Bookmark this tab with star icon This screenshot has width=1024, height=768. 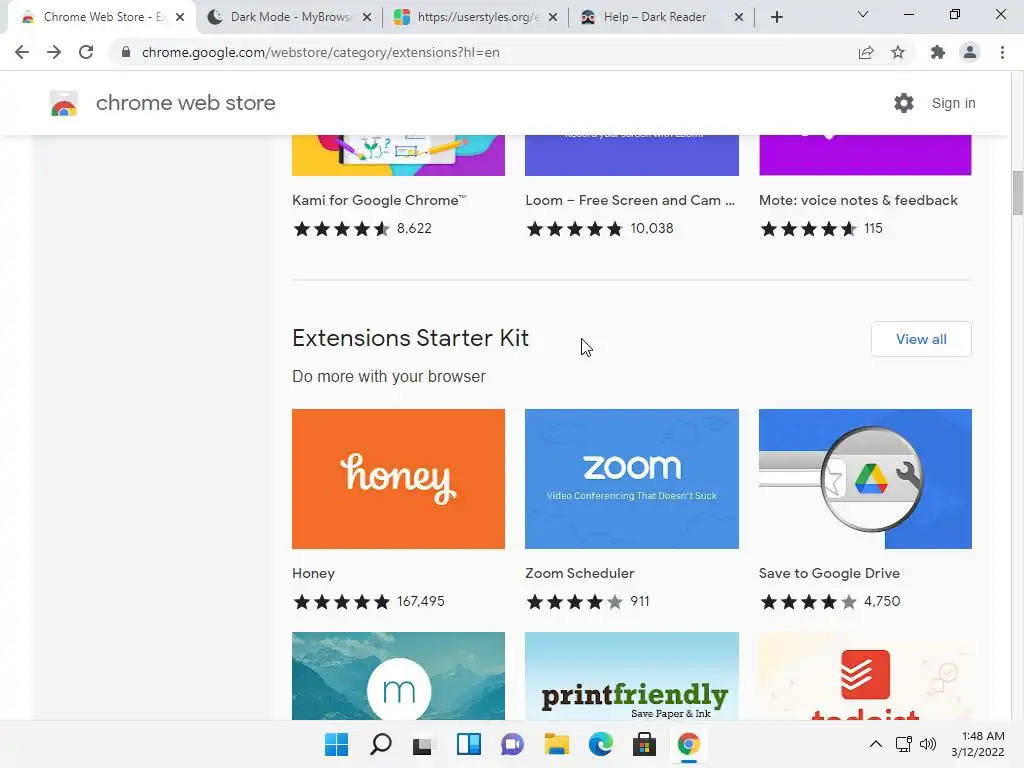[x=898, y=52]
